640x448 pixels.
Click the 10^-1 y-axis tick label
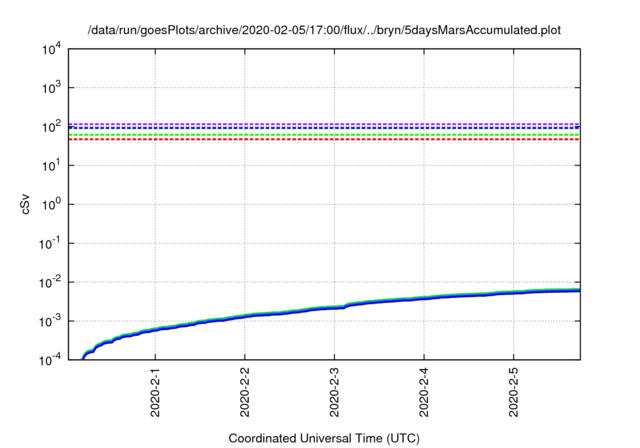tap(50, 244)
